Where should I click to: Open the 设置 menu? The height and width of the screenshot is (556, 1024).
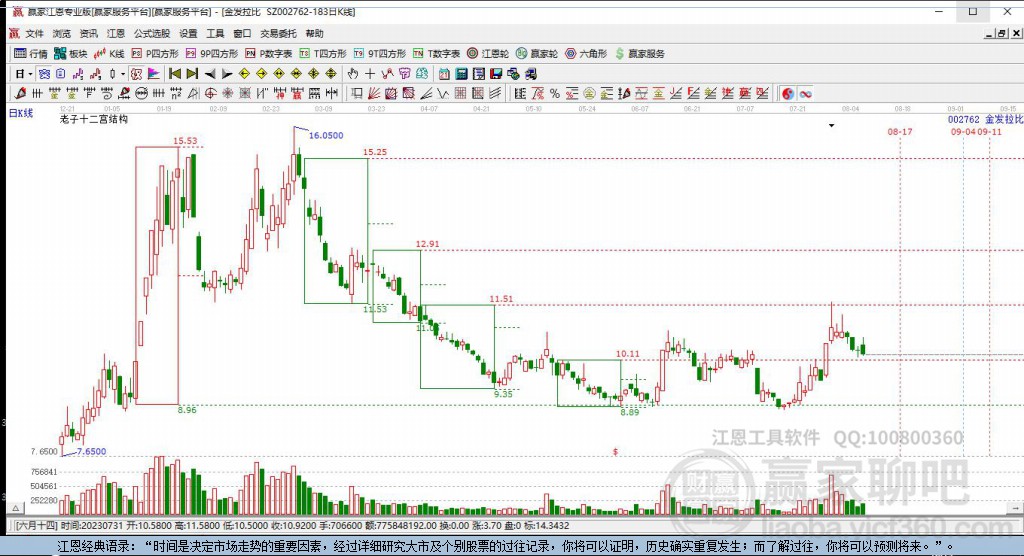(188, 33)
